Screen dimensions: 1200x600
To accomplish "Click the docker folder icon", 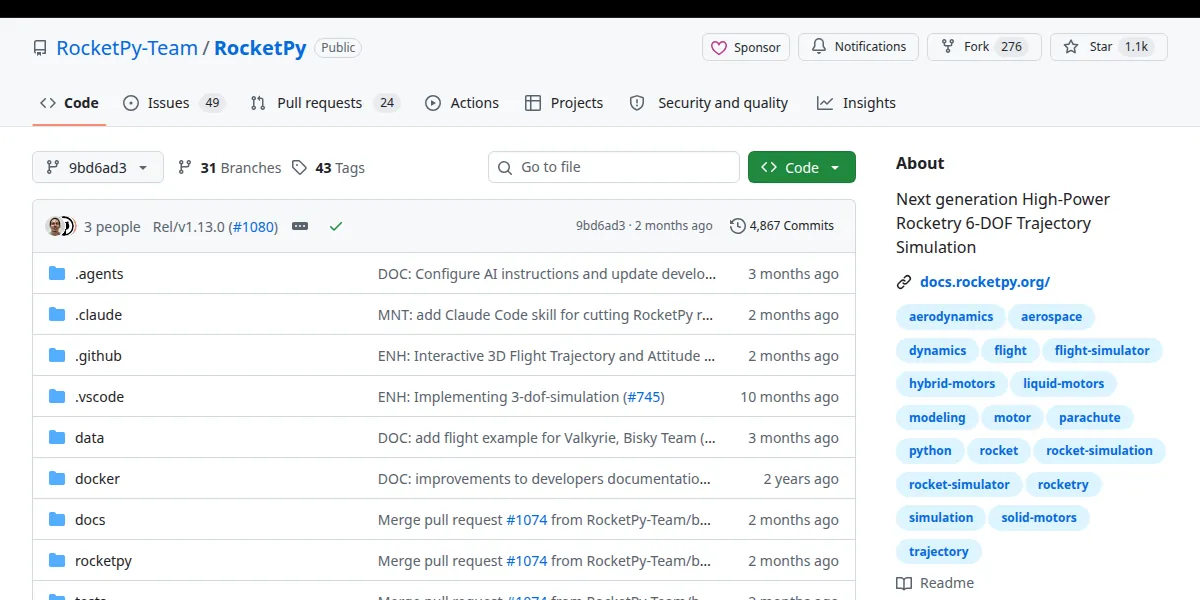I will 57,479.
